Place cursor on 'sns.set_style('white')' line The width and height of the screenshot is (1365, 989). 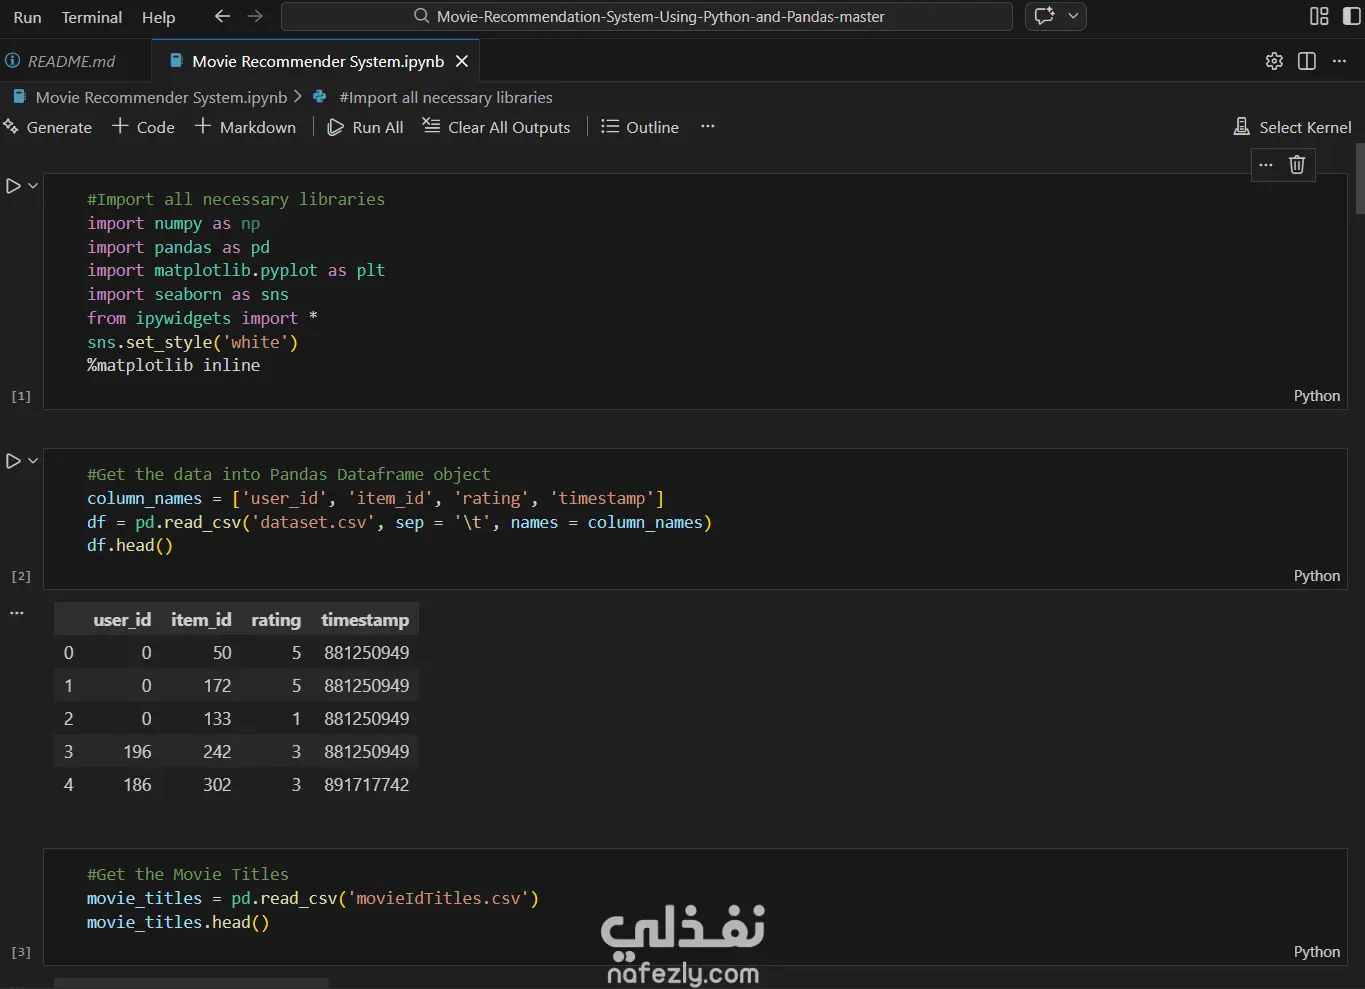pos(192,342)
